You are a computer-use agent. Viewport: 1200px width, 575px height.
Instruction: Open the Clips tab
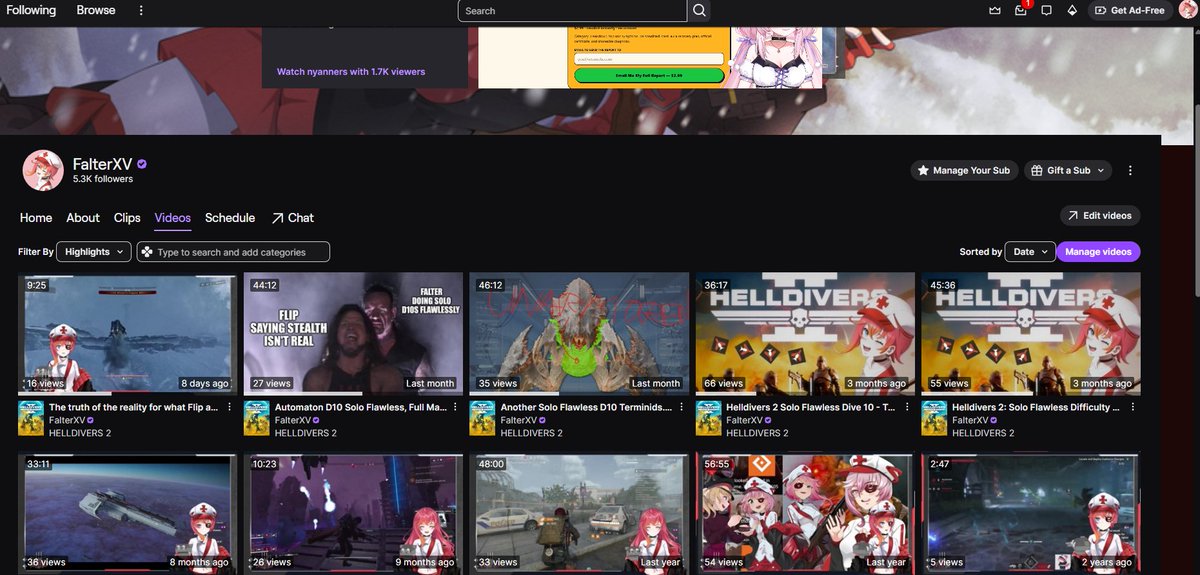[127, 217]
